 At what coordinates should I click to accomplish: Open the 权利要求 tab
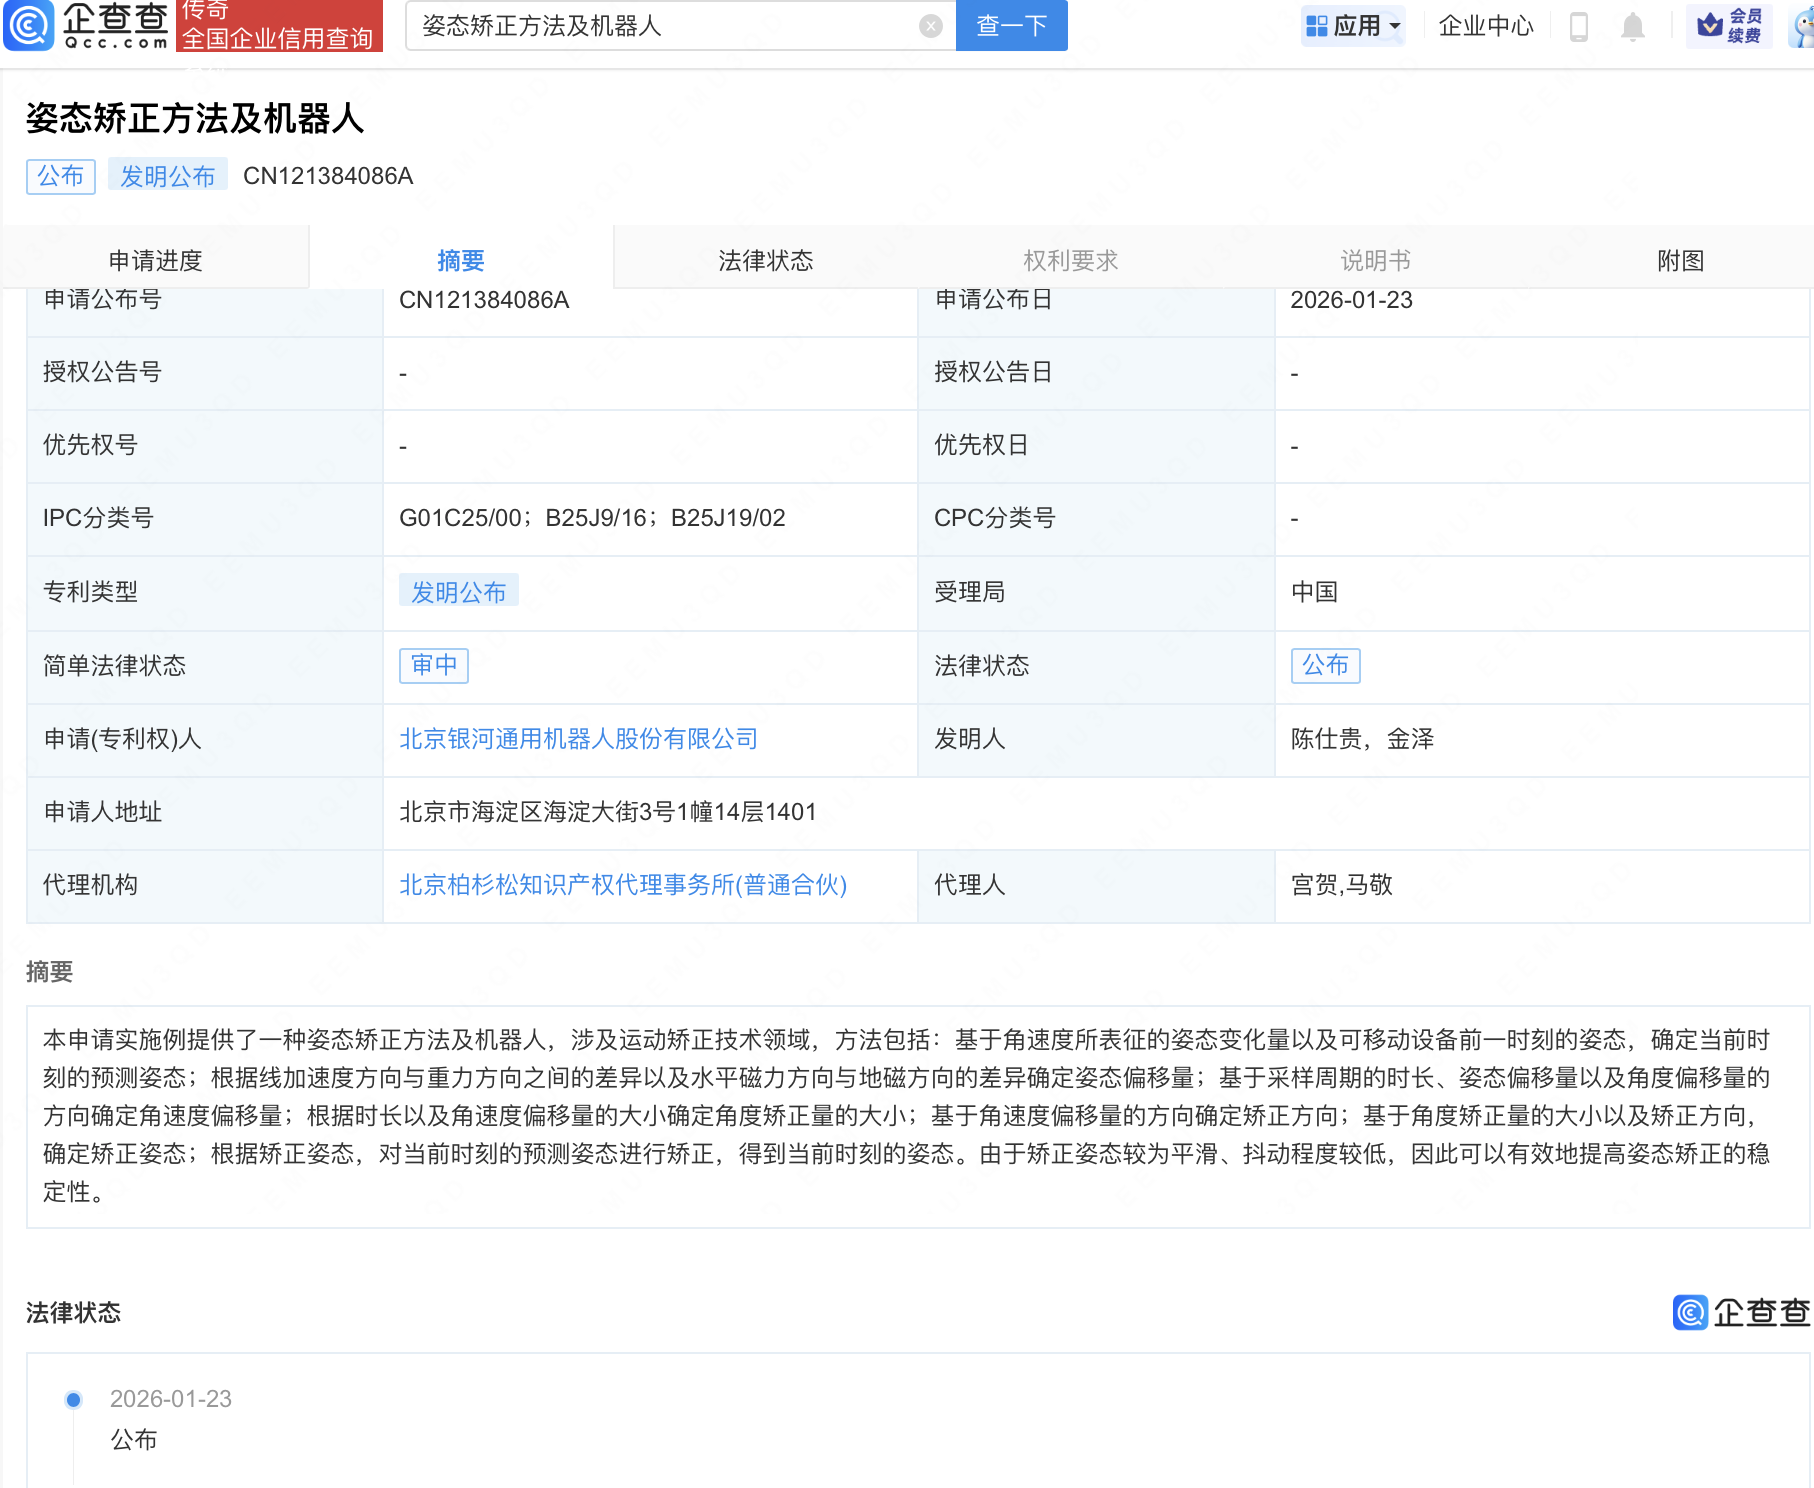[1070, 260]
